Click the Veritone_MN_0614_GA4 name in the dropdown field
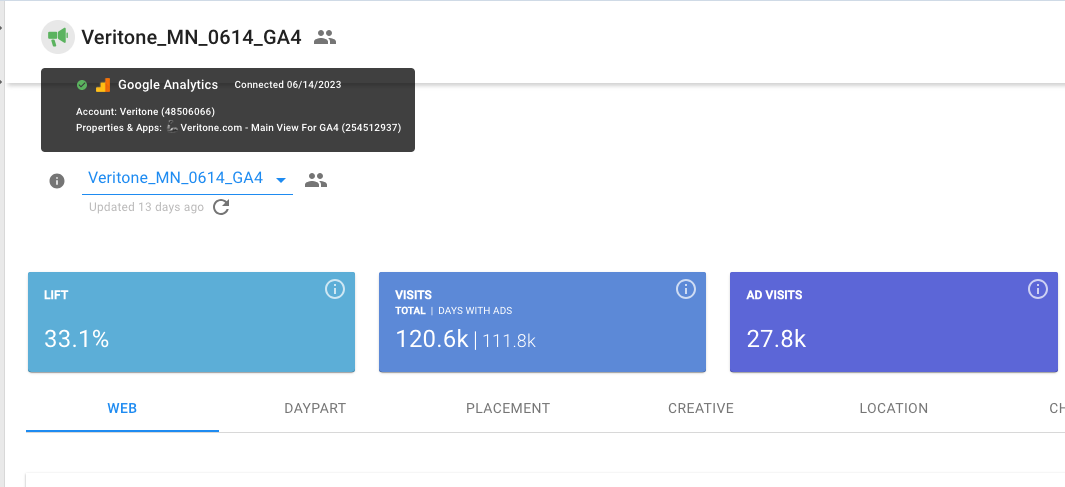Screen dimensions: 1065x487 [x=175, y=178]
